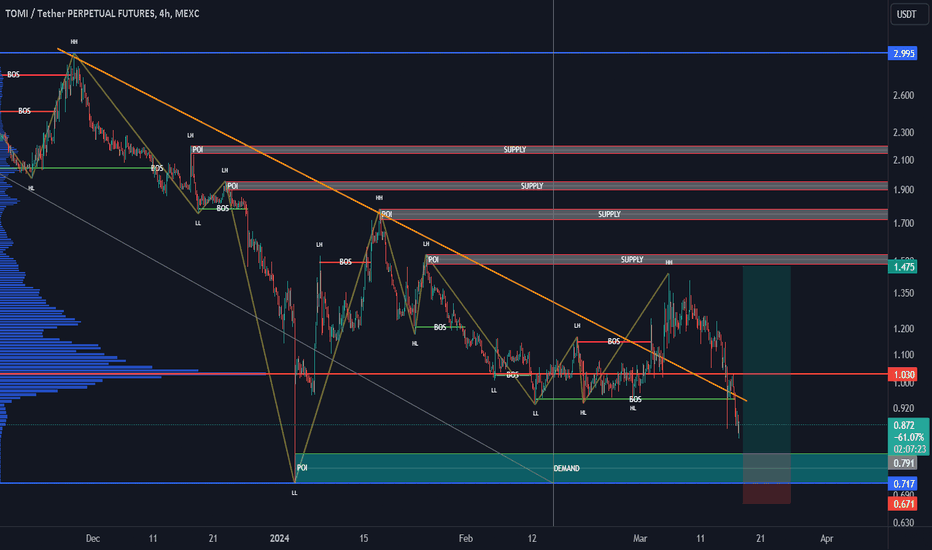Click the -61.07% change value
Image resolution: width=932 pixels, height=550 pixels.
click(908, 437)
